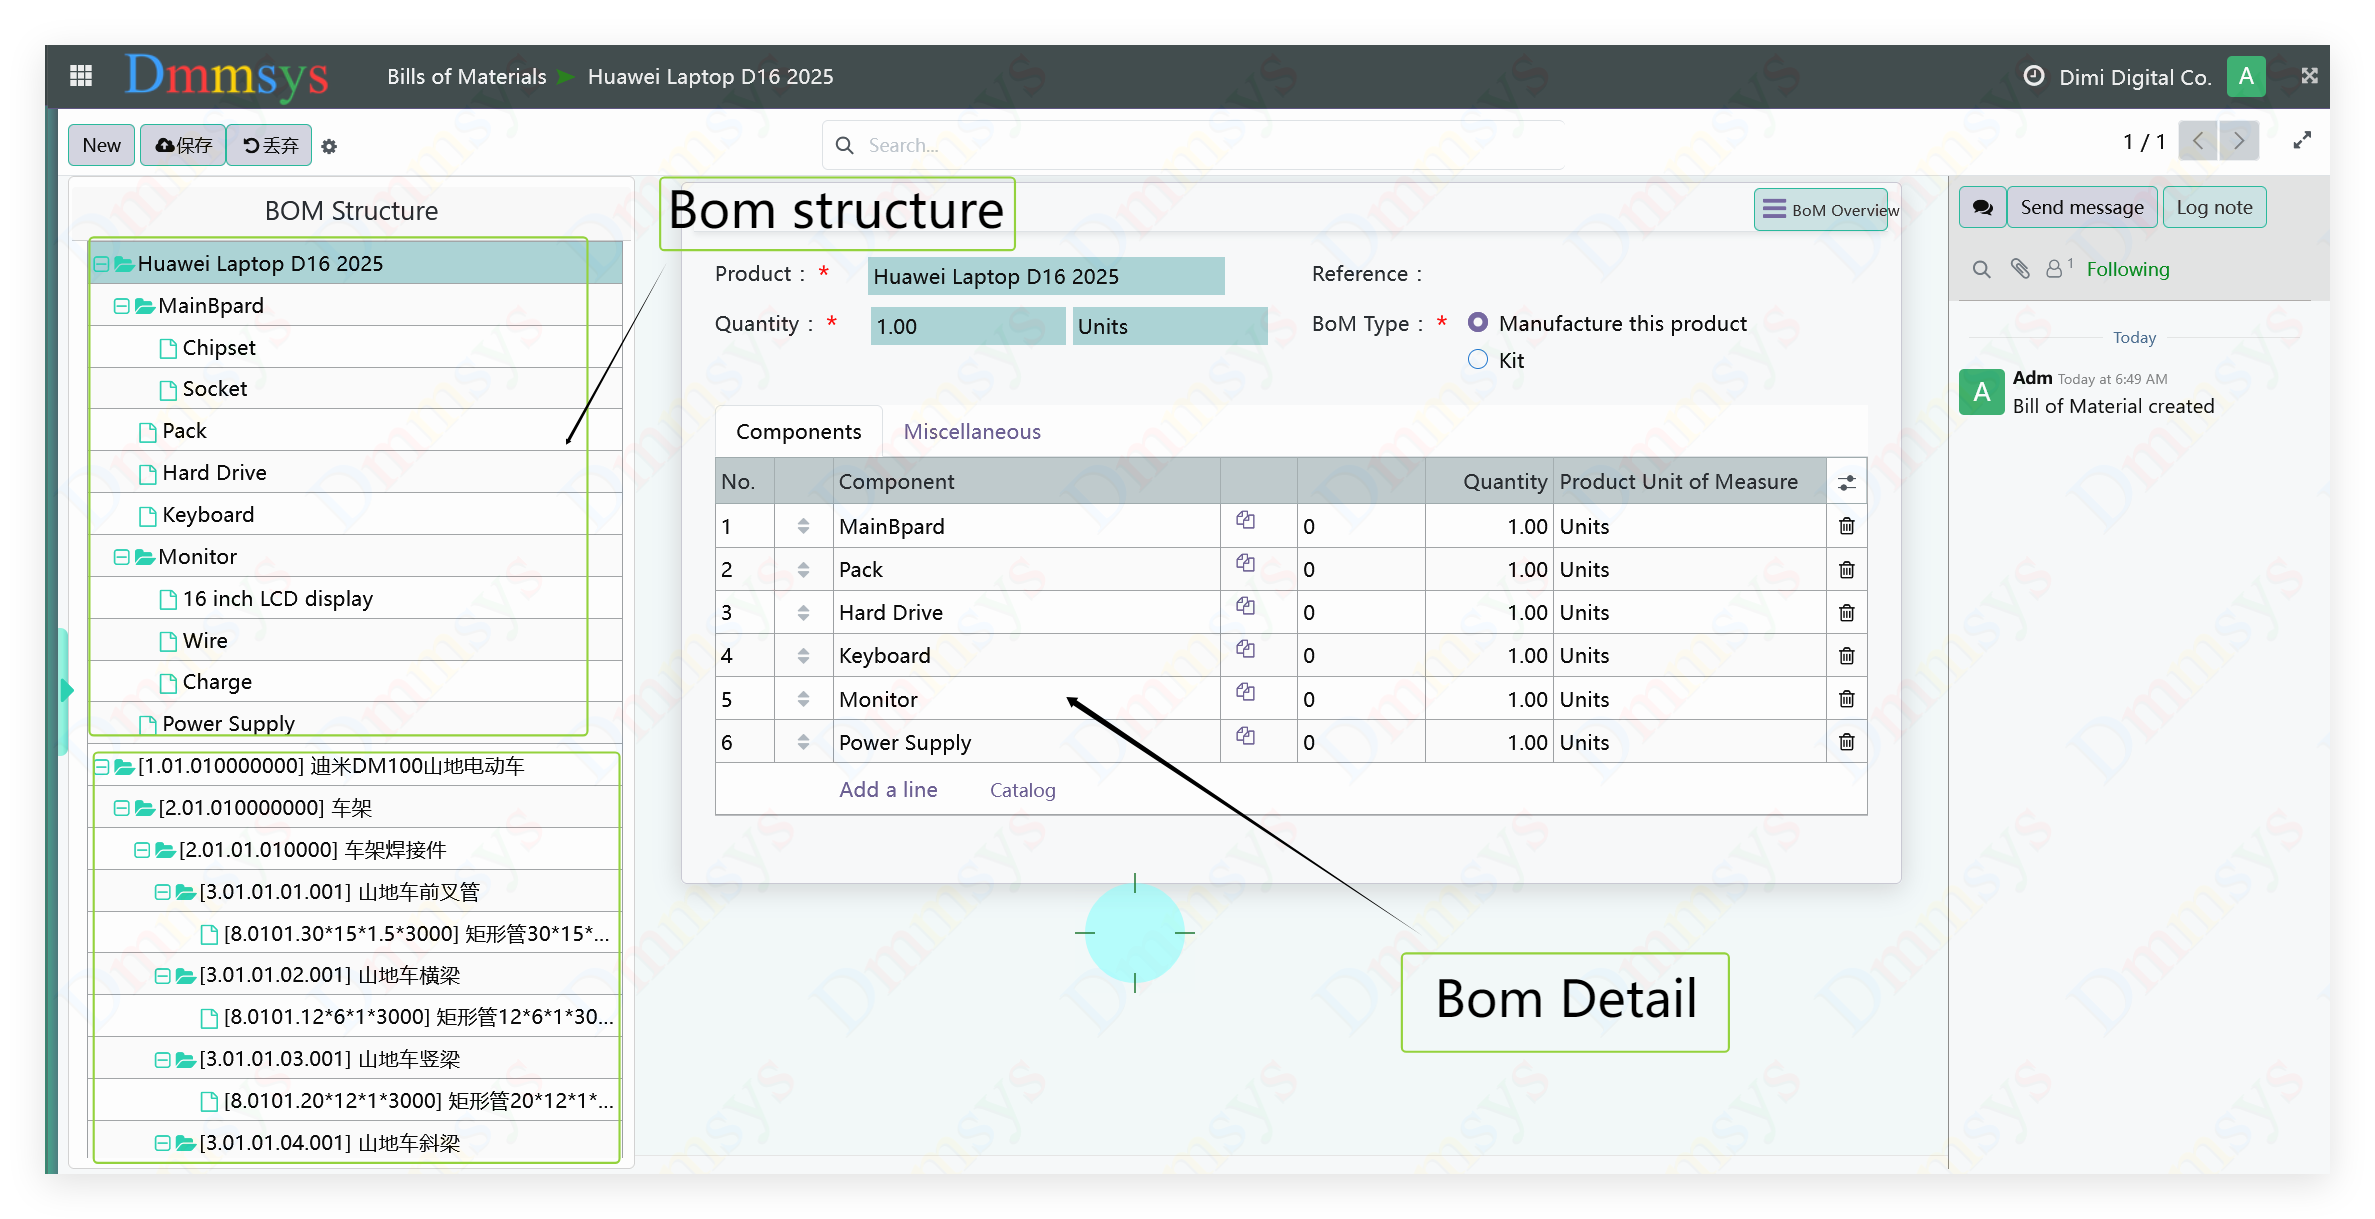Click the paperclip attachments icon
Screen dimensions: 2375x1219
2020,269
